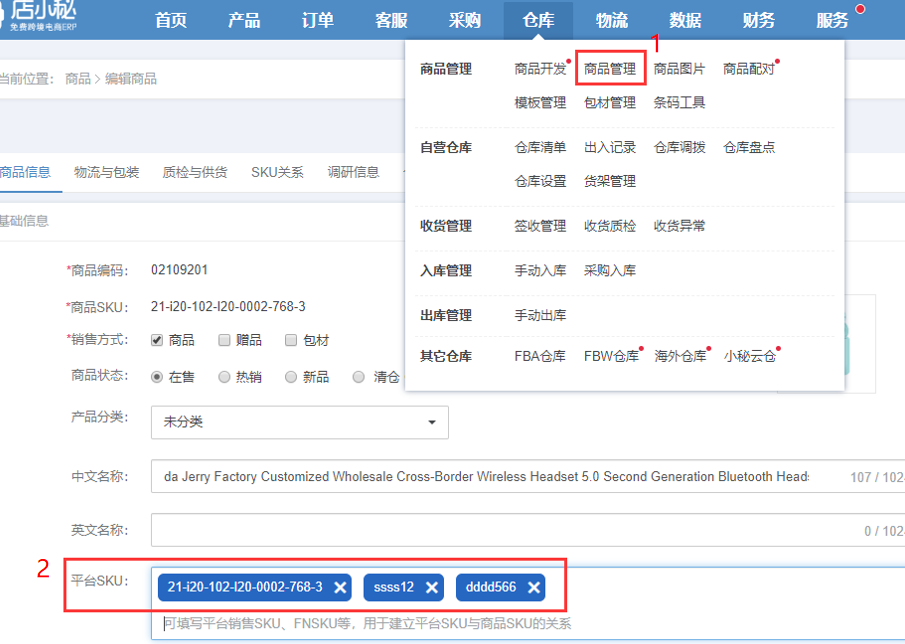Check the 赠品 checkbox
Screen dimensions: 905x644
[x=225, y=340]
